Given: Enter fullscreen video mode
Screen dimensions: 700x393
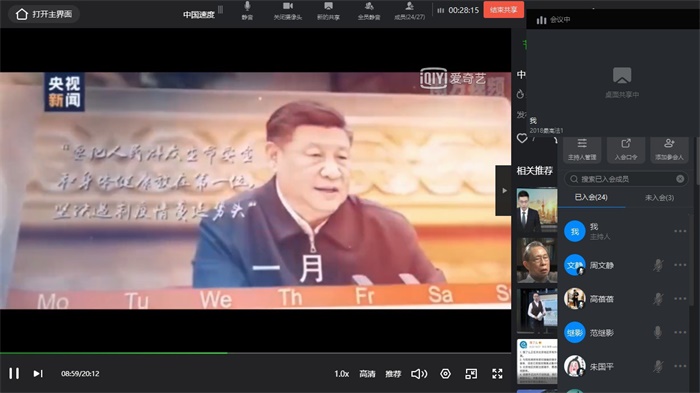Looking at the screenshot, I should 497,374.
